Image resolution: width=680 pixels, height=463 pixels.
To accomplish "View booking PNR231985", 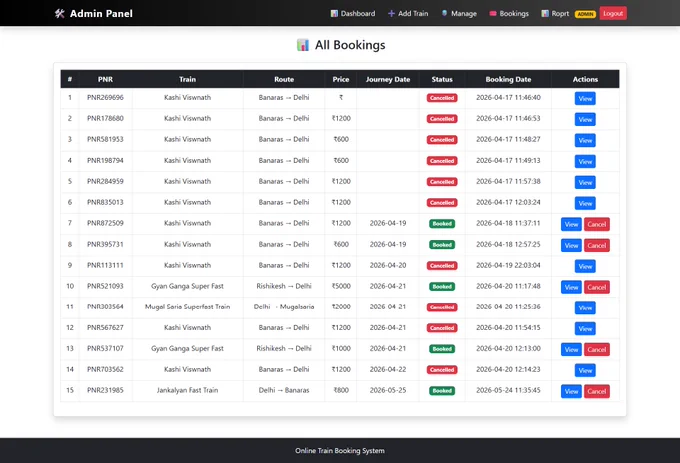I will pos(571,391).
